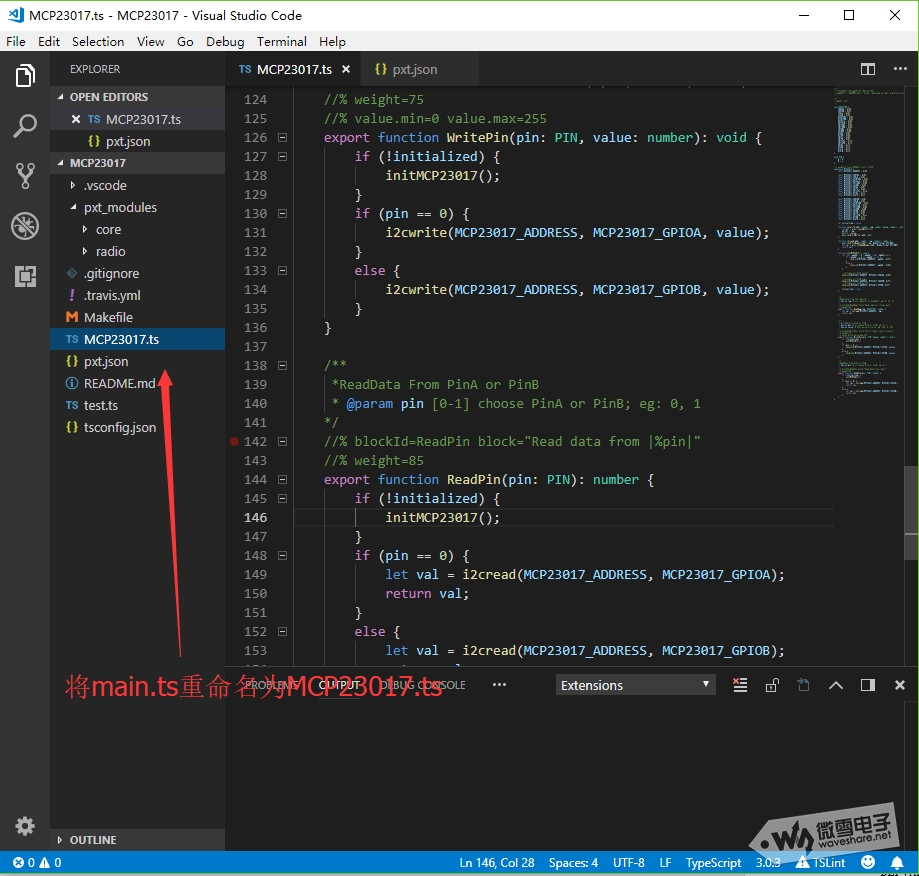
Task: Open README.md in the explorer
Action: point(119,383)
